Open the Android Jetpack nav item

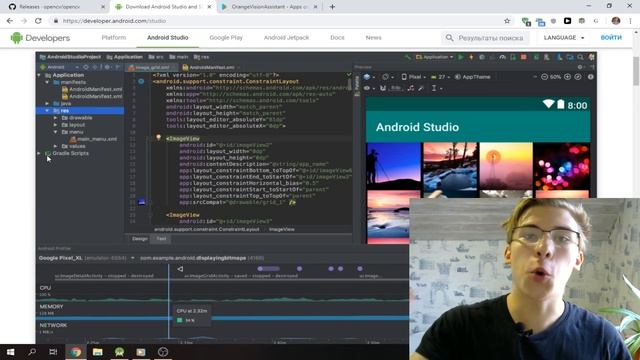coord(286,38)
